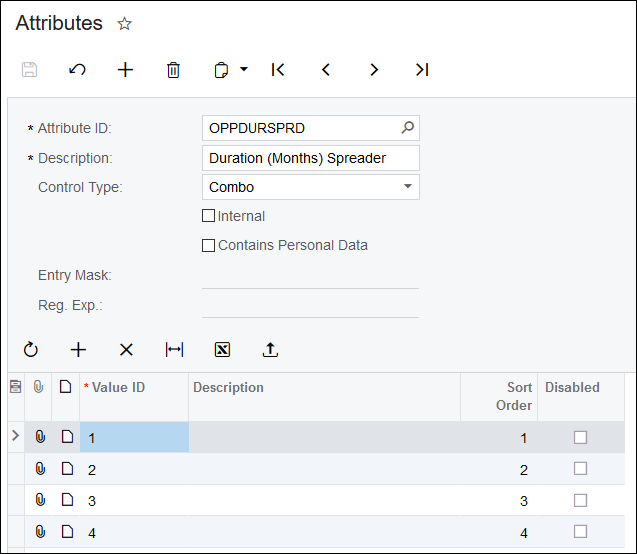Open attachments for value 1 row
637x554 pixels.
tap(40, 437)
